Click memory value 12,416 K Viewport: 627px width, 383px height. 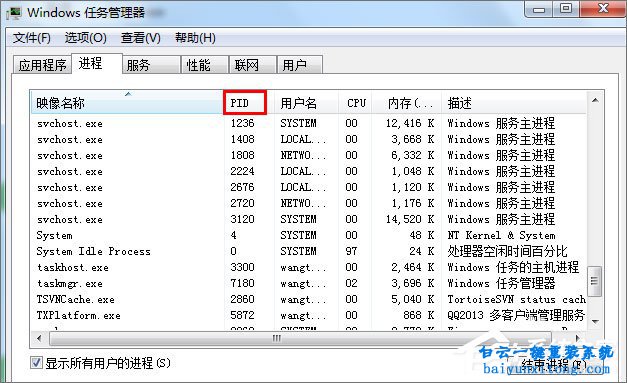coord(410,123)
